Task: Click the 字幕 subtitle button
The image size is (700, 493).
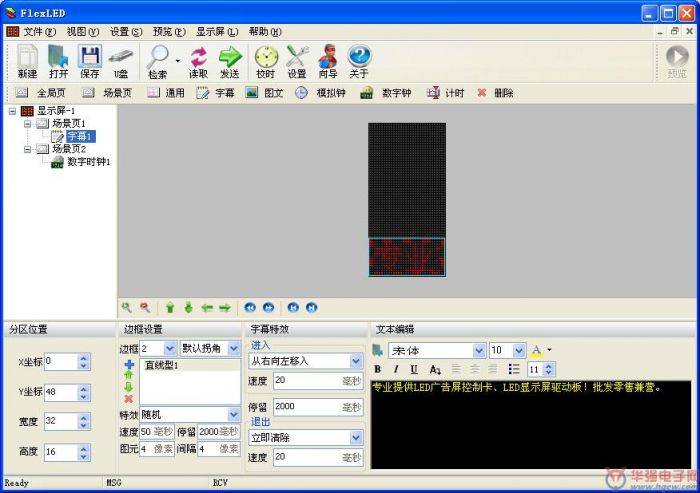Action: (x=216, y=93)
